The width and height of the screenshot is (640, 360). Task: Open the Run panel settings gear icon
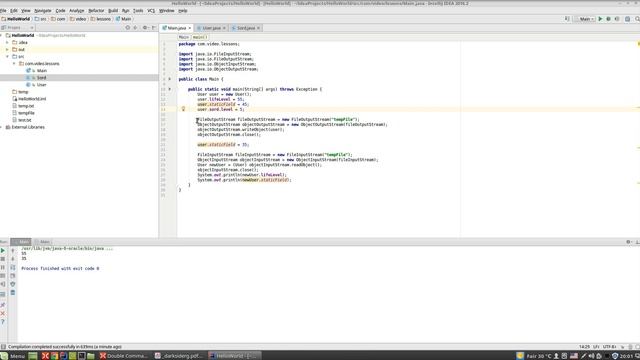coord(629,242)
